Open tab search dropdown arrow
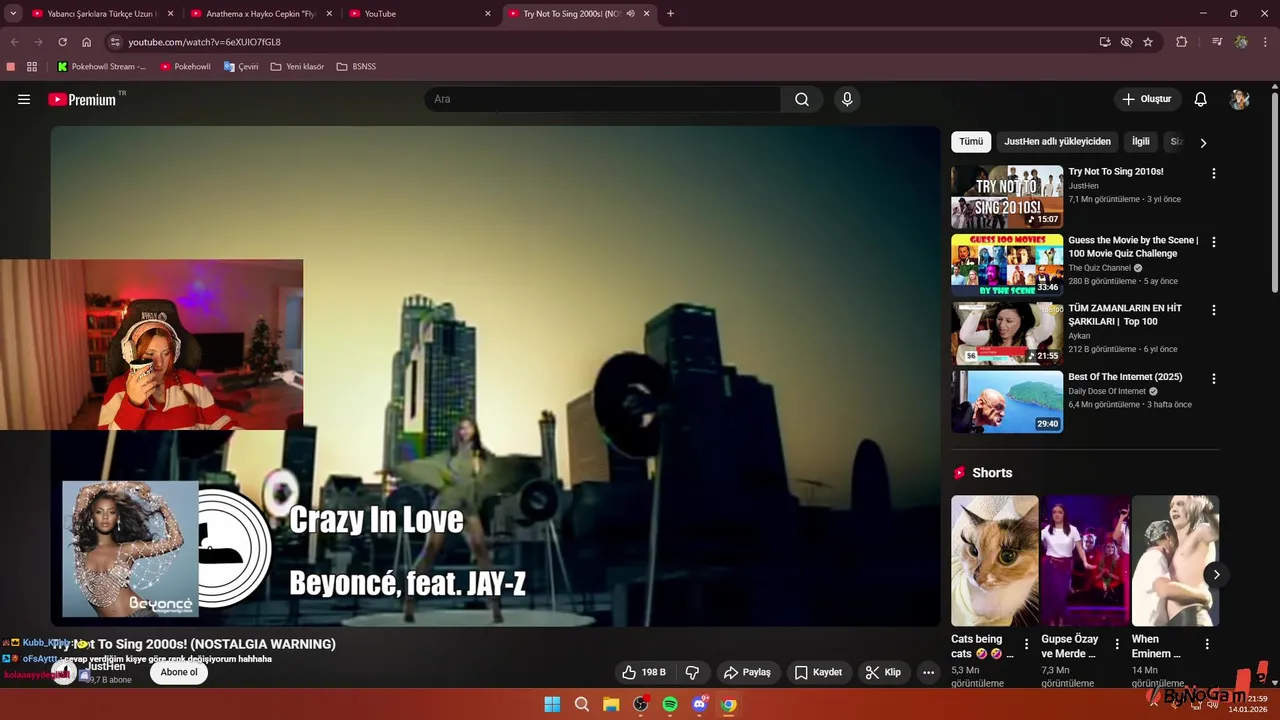The image size is (1280, 720). (x=13, y=14)
